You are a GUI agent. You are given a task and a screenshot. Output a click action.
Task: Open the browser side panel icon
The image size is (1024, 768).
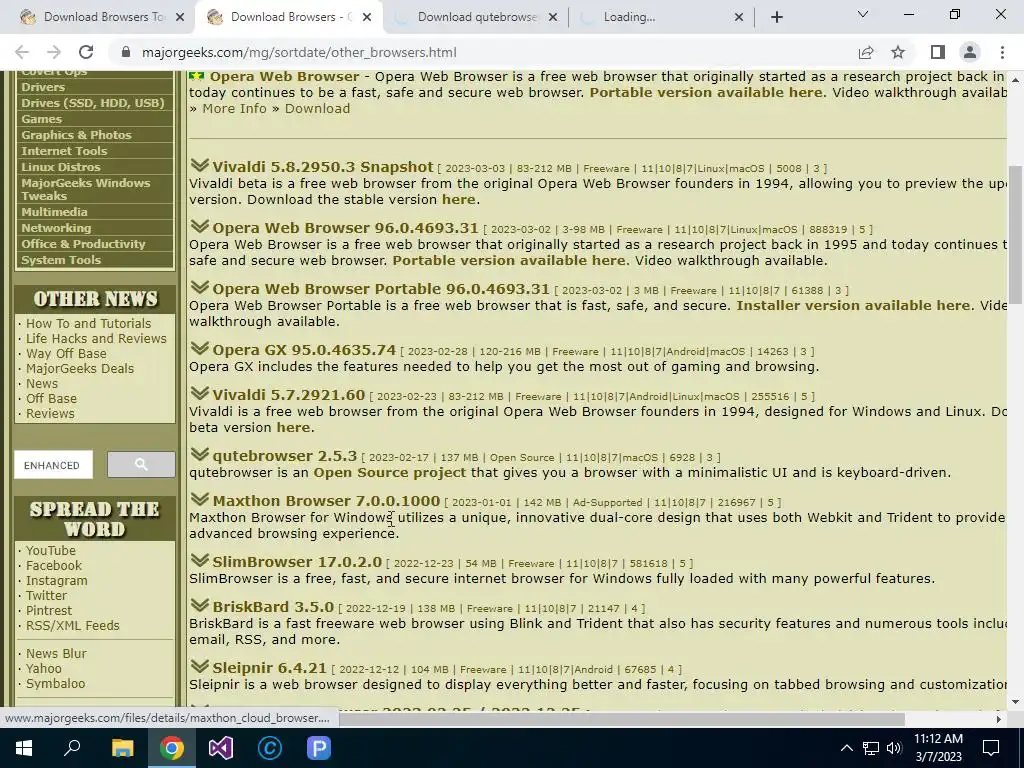[x=938, y=52]
